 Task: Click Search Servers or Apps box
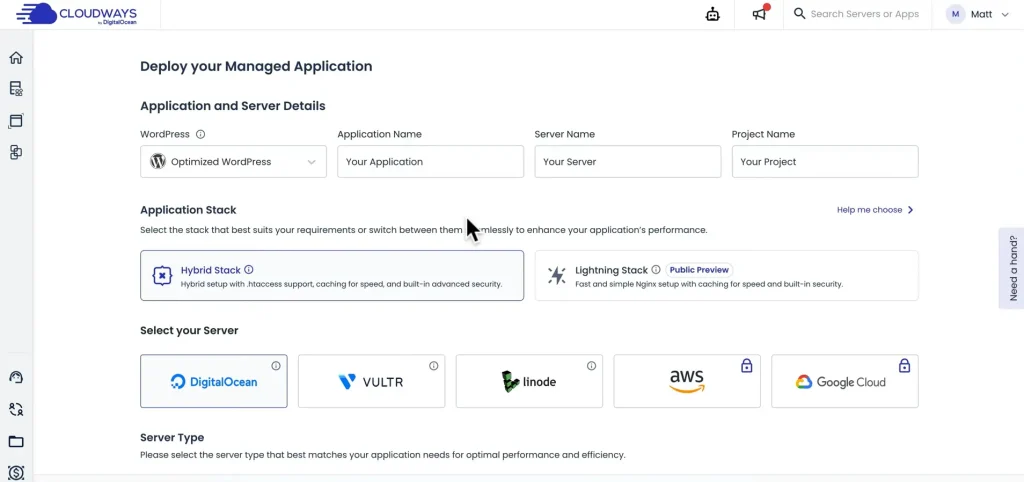point(865,14)
